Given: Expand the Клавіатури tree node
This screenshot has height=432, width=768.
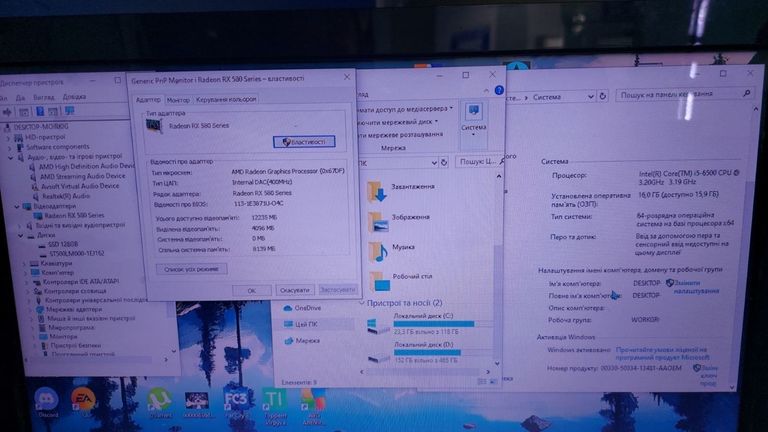Looking at the screenshot, I should pyautogui.click(x=24, y=264).
